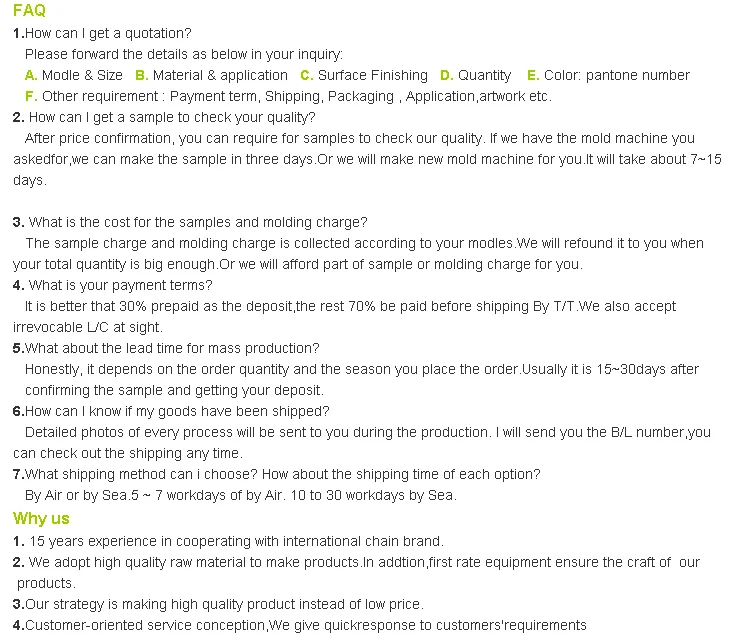756x641 pixels.
Task: Click the 'B.' Material & application item
Action: pos(212,75)
